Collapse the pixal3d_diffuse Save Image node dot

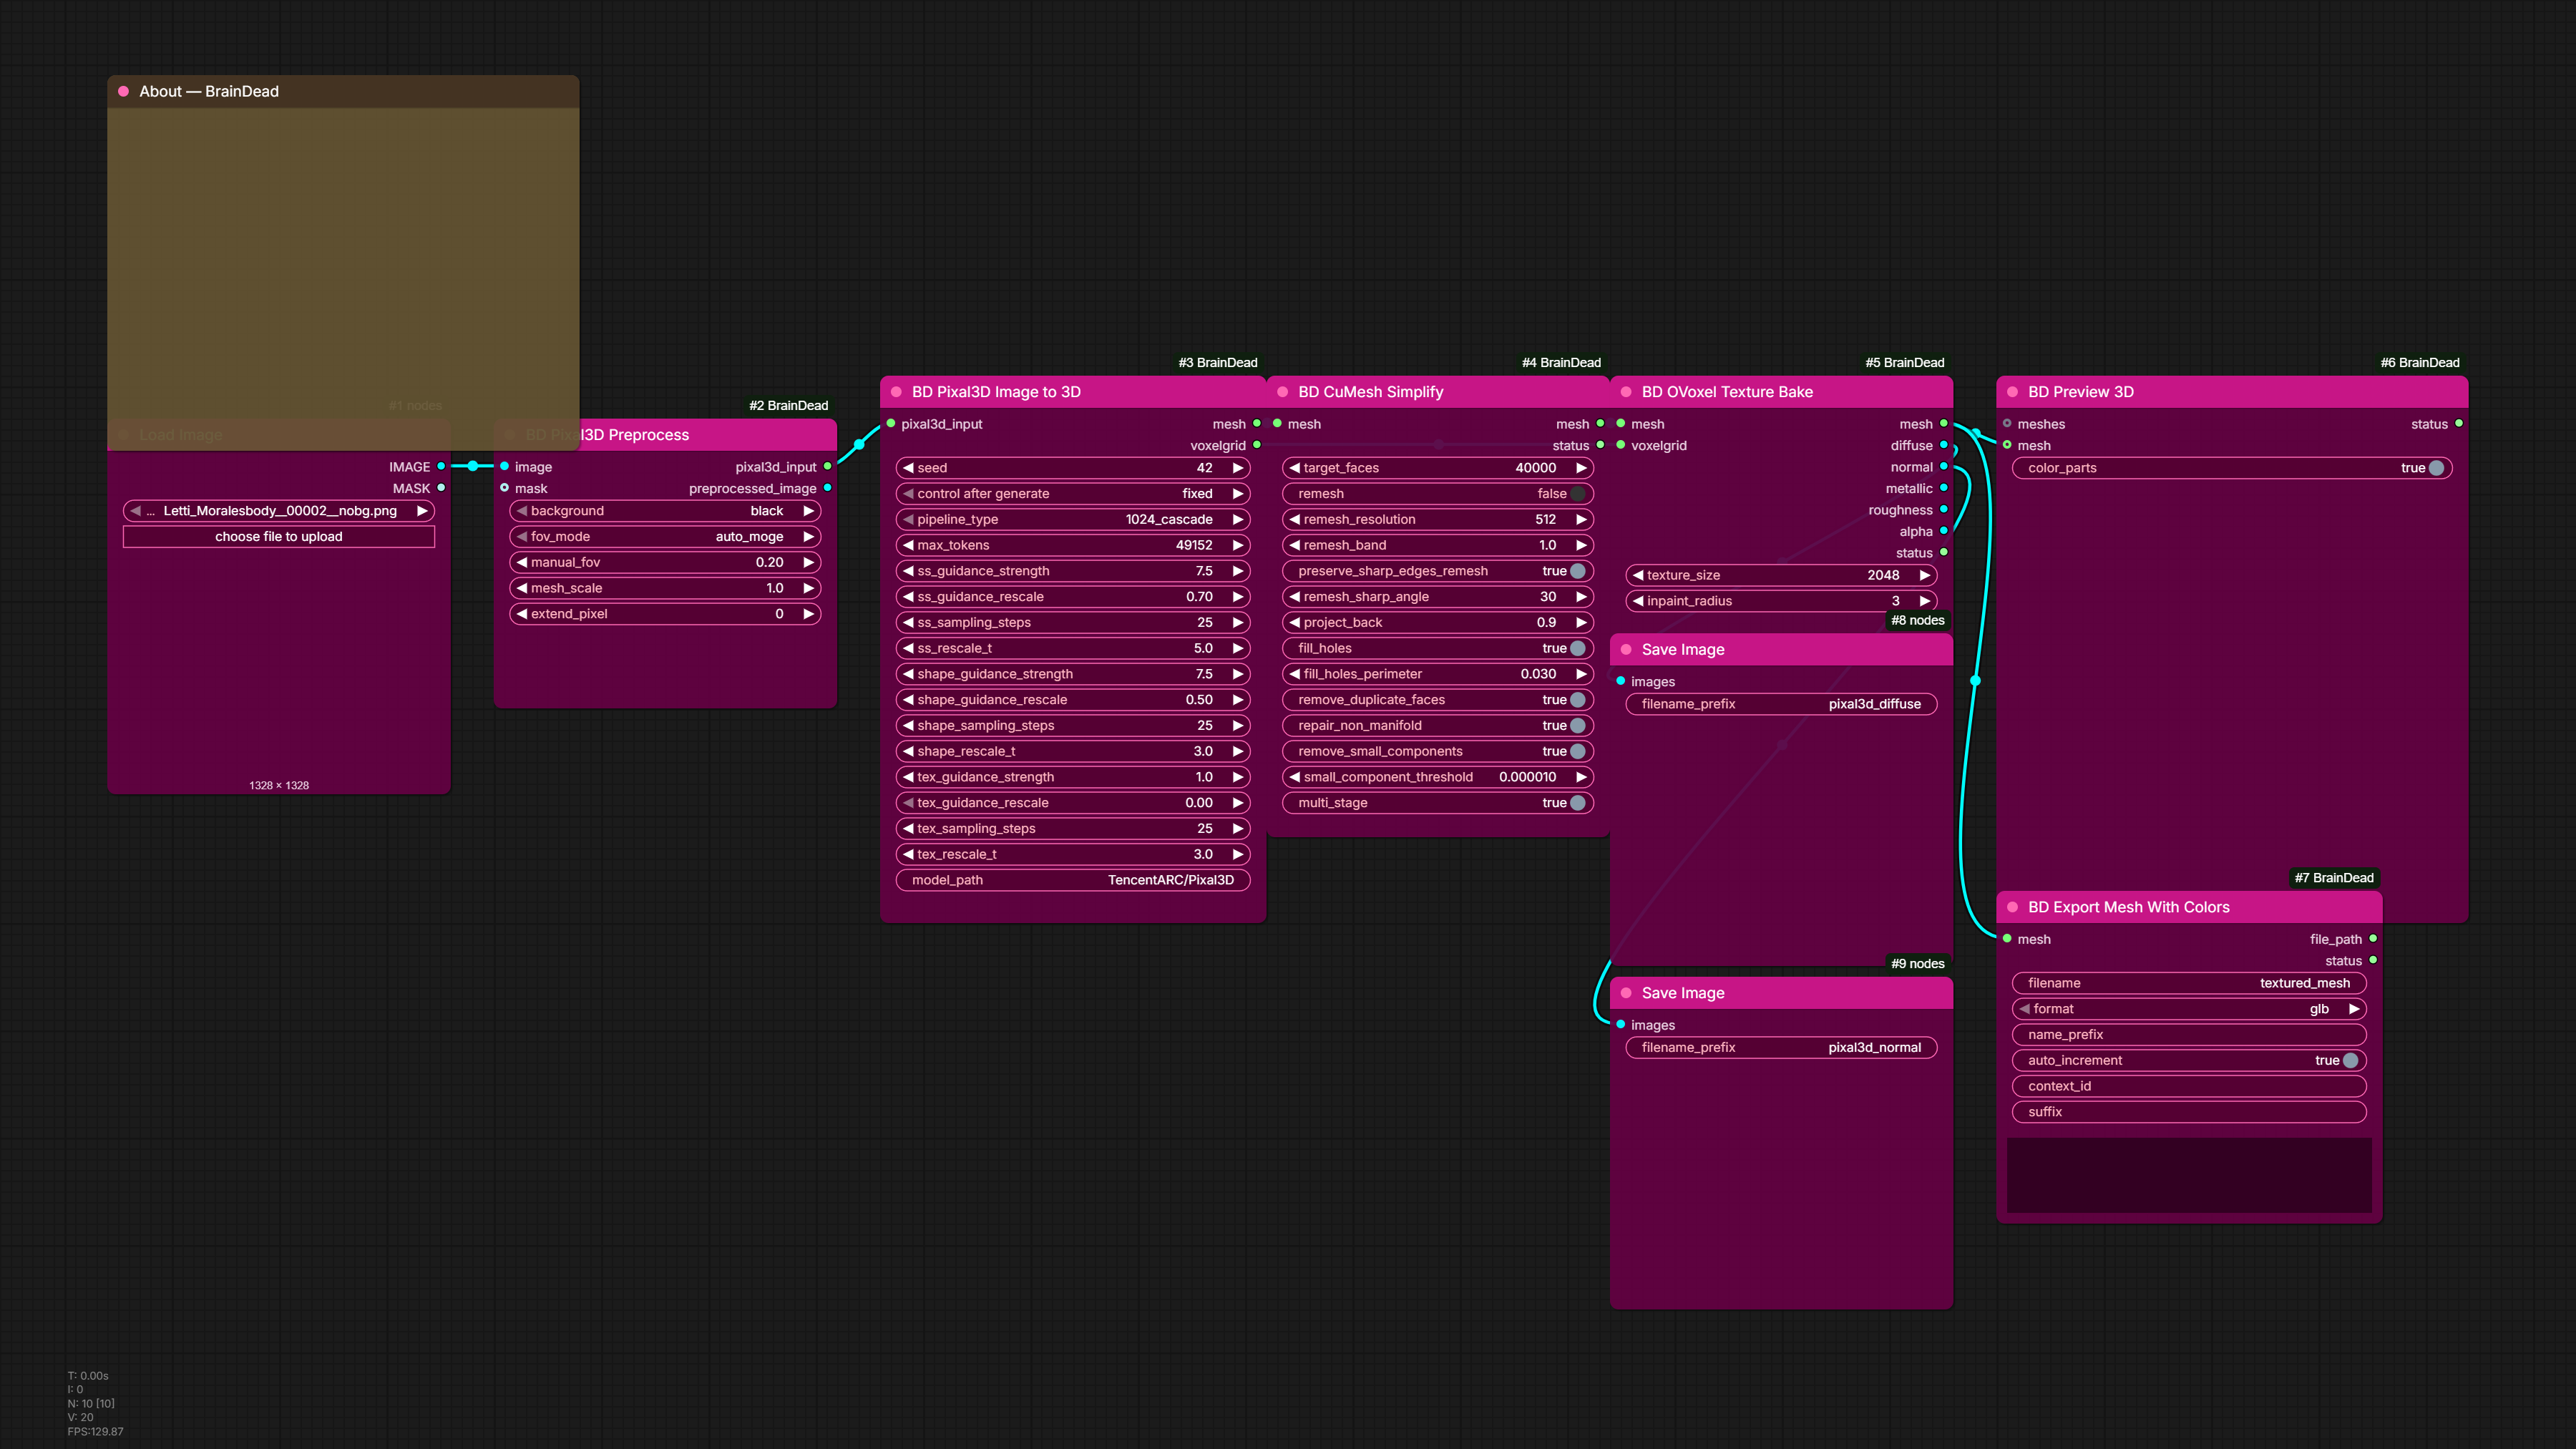[x=1626, y=649]
